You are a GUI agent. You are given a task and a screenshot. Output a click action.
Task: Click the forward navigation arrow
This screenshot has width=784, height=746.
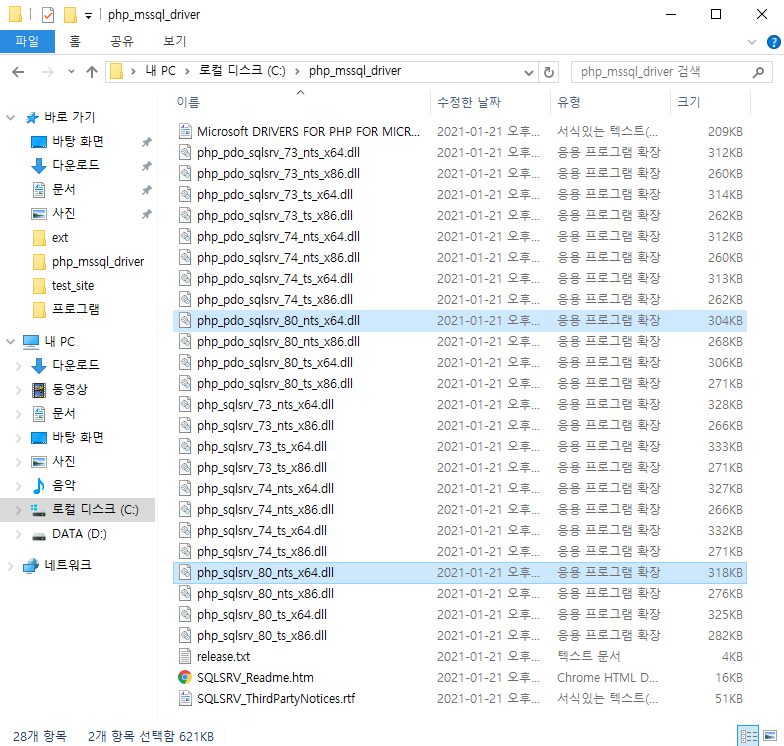(x=48, y=72)
